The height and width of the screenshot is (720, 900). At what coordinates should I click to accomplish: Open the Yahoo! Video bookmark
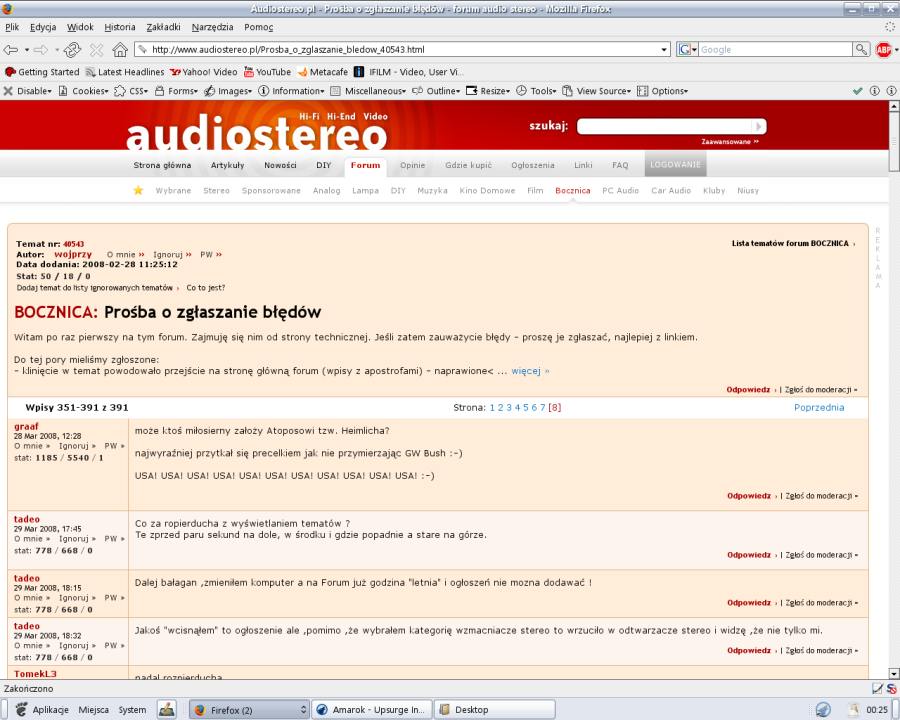click(203, 72)
